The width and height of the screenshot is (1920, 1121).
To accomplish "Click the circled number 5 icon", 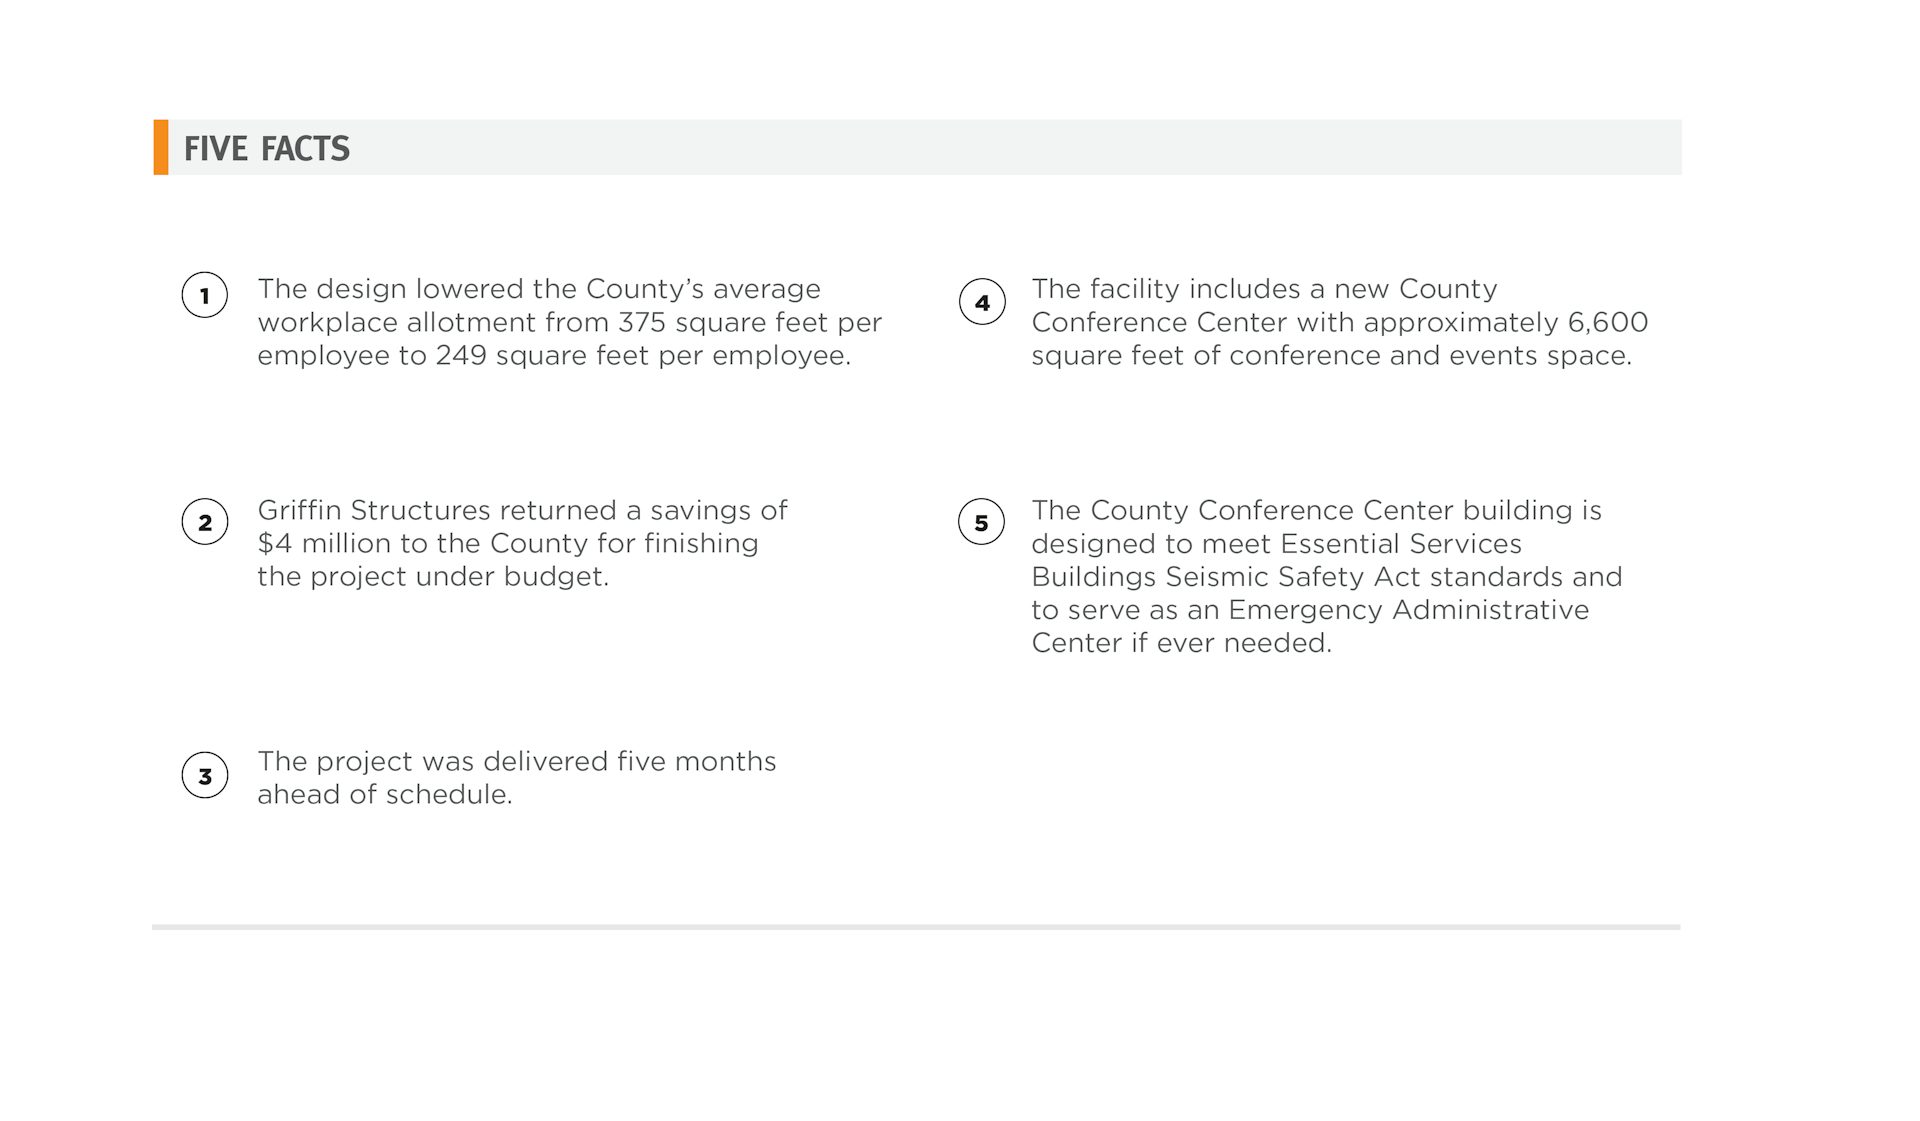I will [x=982, y=522].
